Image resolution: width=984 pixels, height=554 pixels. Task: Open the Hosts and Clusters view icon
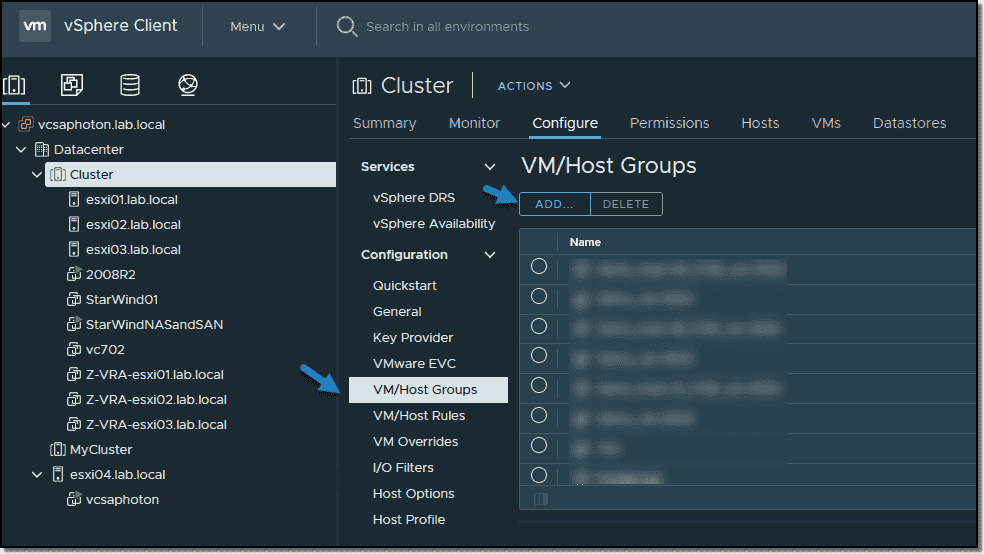[14, 85]
